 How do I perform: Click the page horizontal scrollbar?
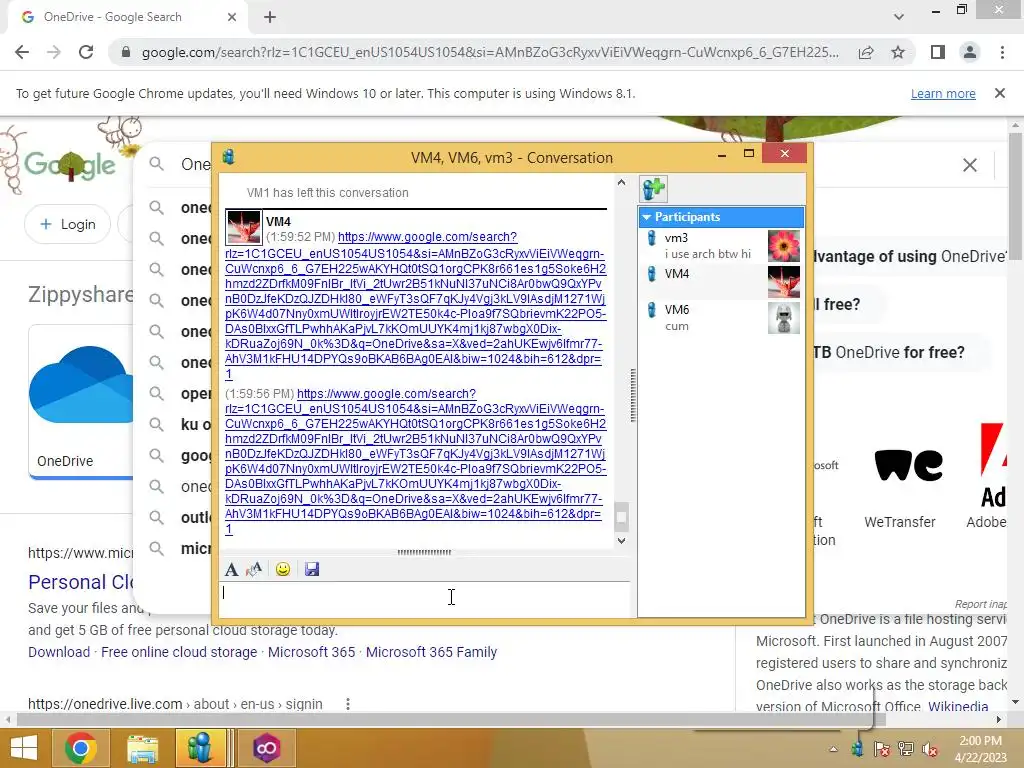451,720
